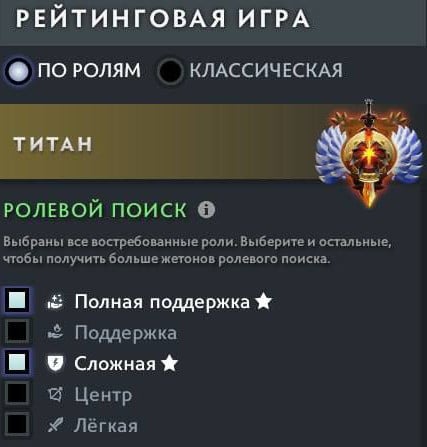The height and width of the screenshot is (447, 427).
Task: Click the hard support icon by "Полная поддержка"
Action: [x=55, y=301]
